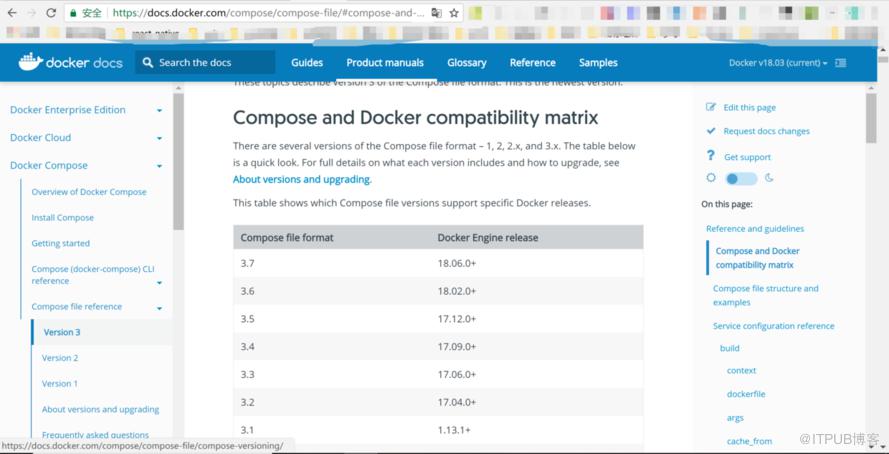Image resolution: width=889 pixels, height=454 pixels.
Task: Open the Reference menu
Action: coord(532,62)
